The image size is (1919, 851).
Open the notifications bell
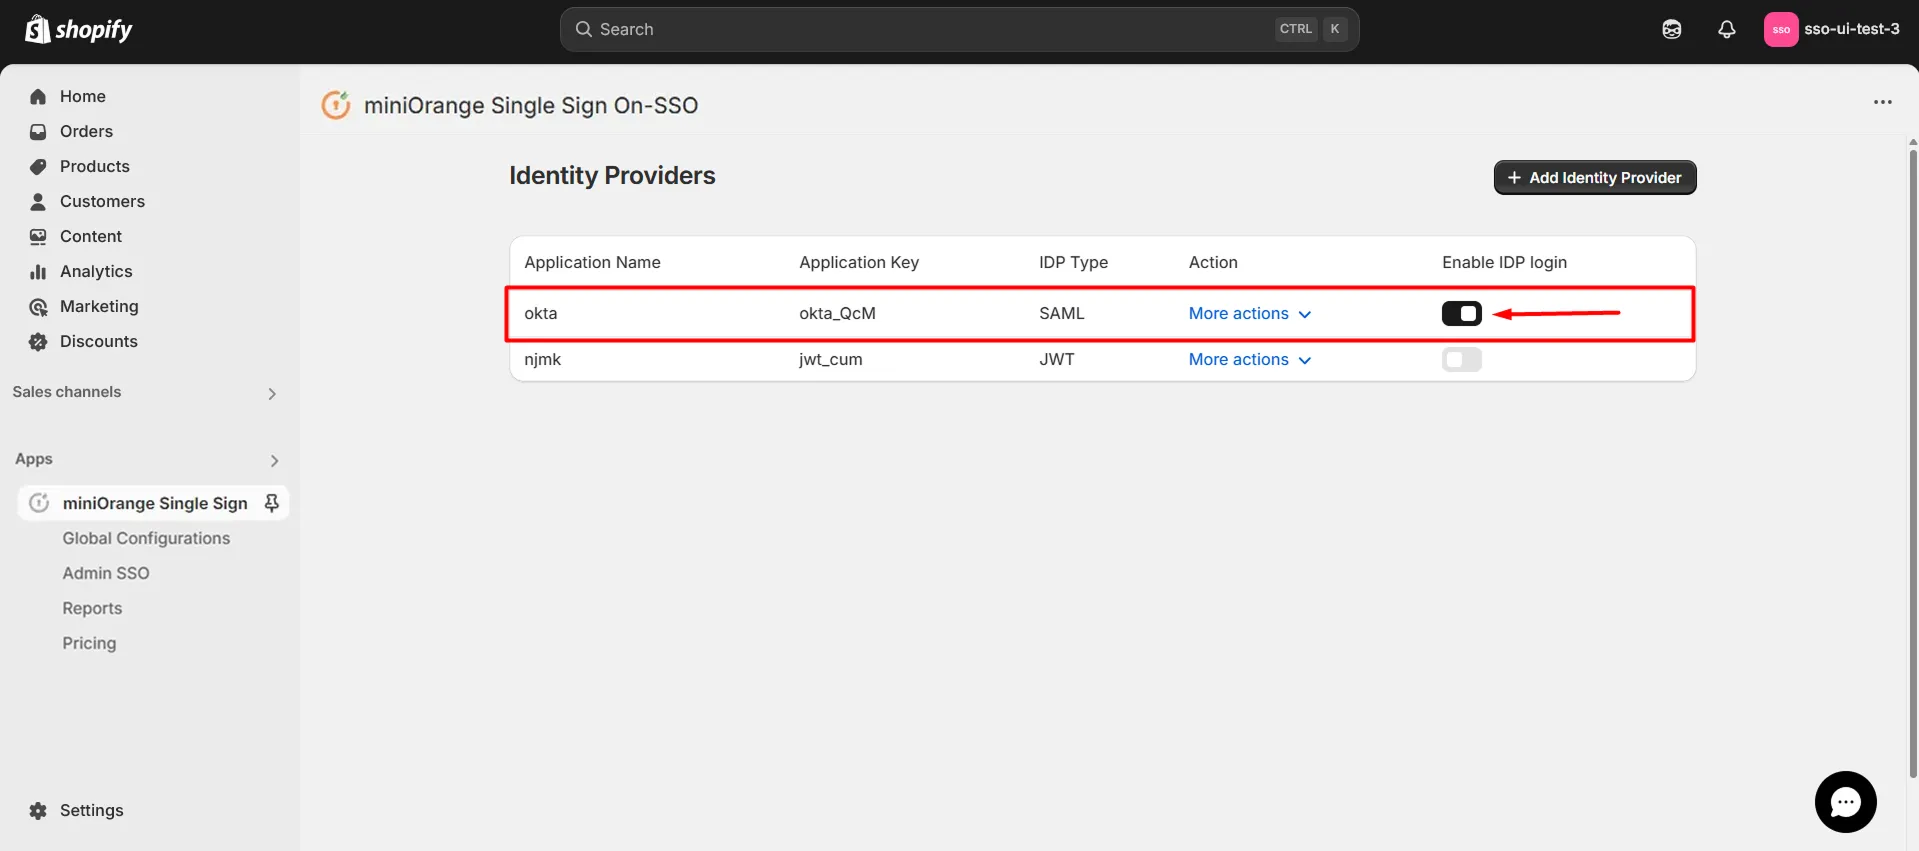pyautogui.click(x=1727, y=30)
